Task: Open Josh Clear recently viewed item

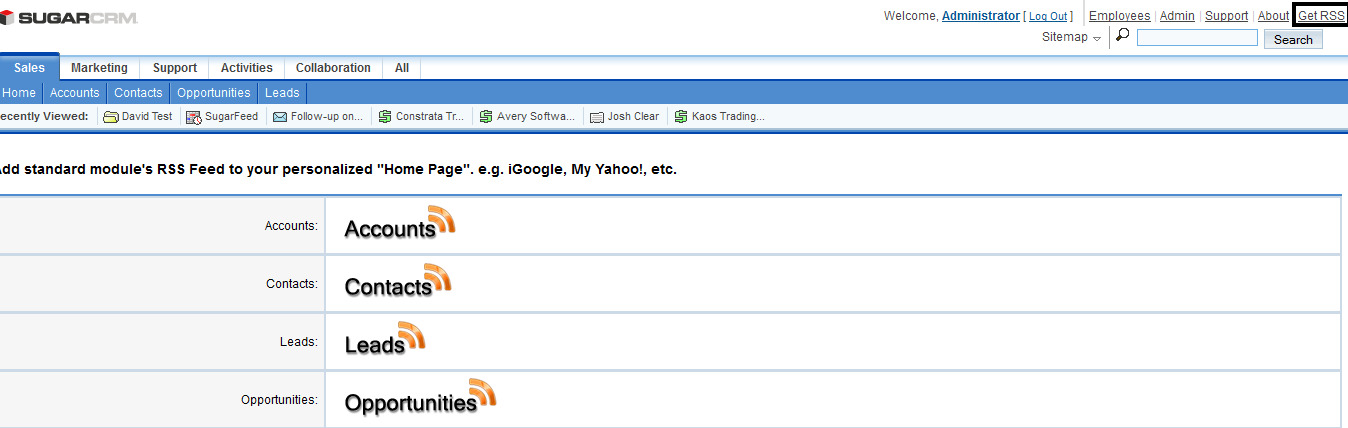Action: point(625,116)
